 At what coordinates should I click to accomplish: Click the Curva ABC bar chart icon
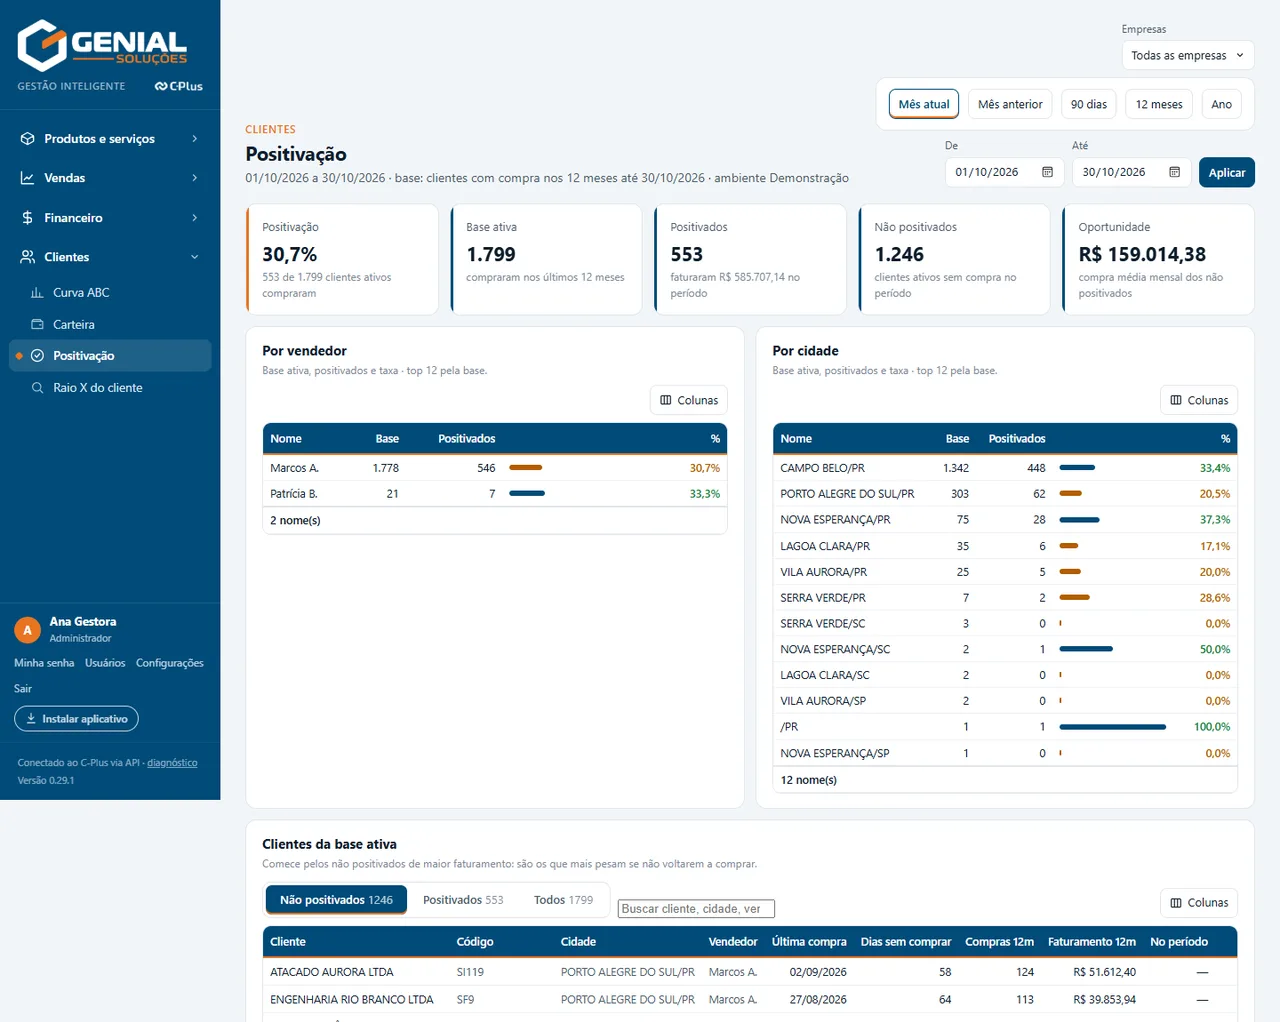37,293
